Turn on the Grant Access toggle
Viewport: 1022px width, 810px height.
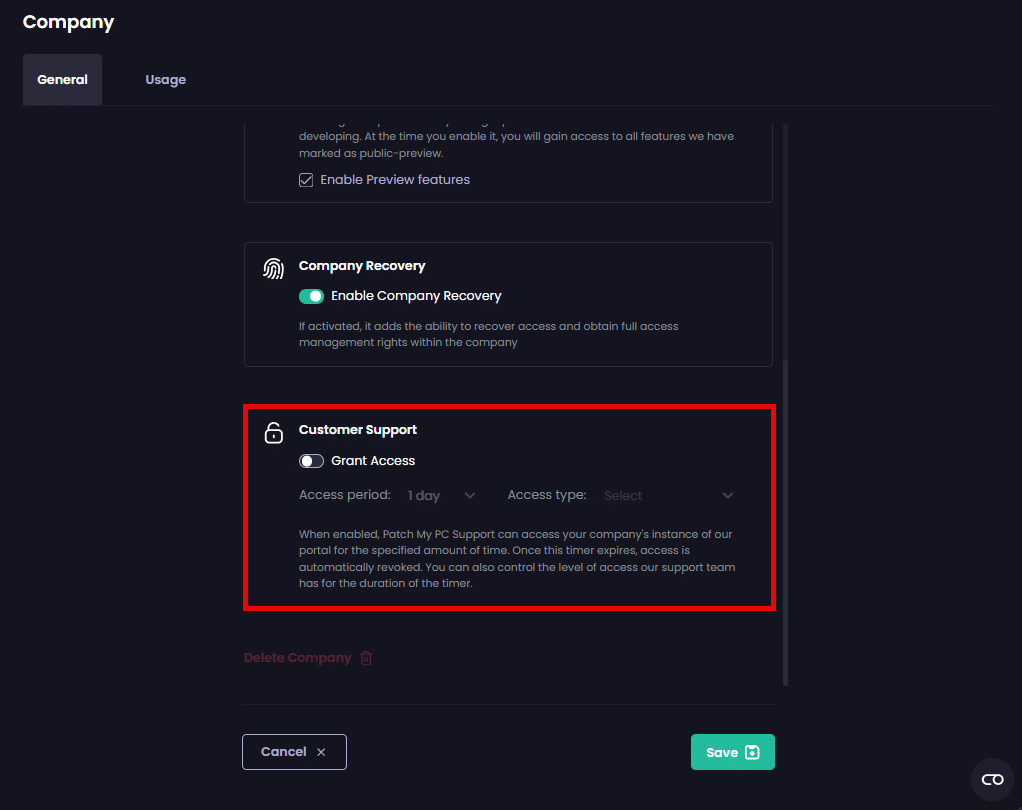(x=311, y=461)
